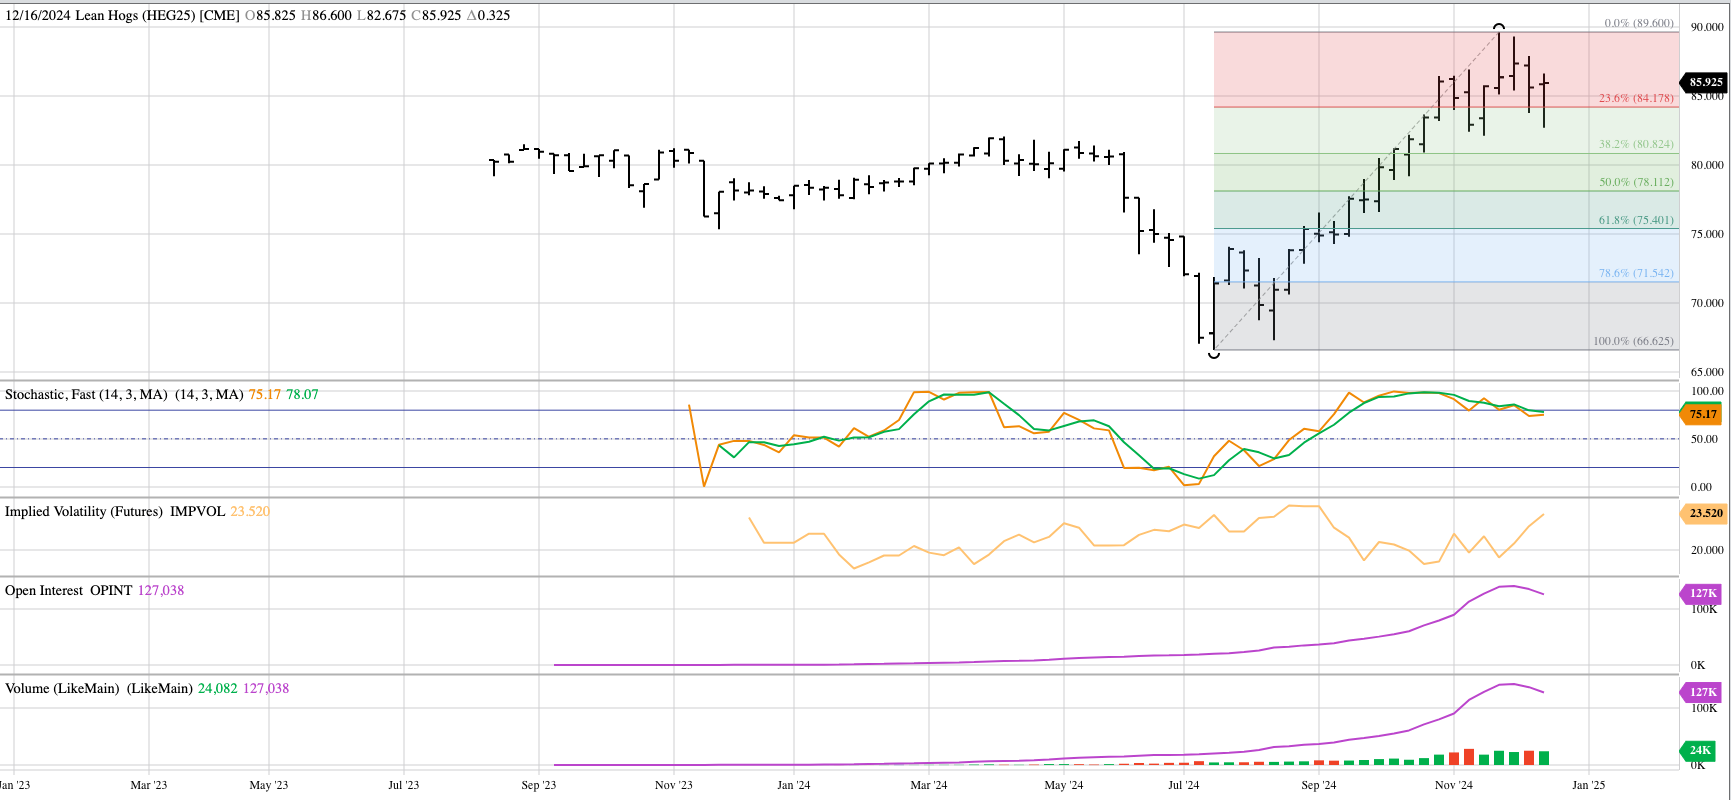Select the 50.0% (78.112) Fibonacci level label

click(1635, 182)
